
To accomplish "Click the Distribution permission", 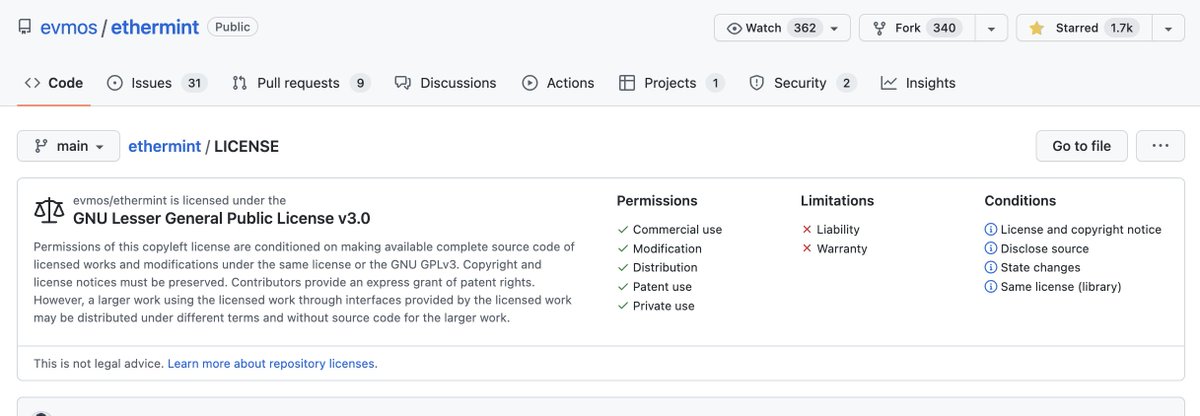I will [x=665, y=268].
